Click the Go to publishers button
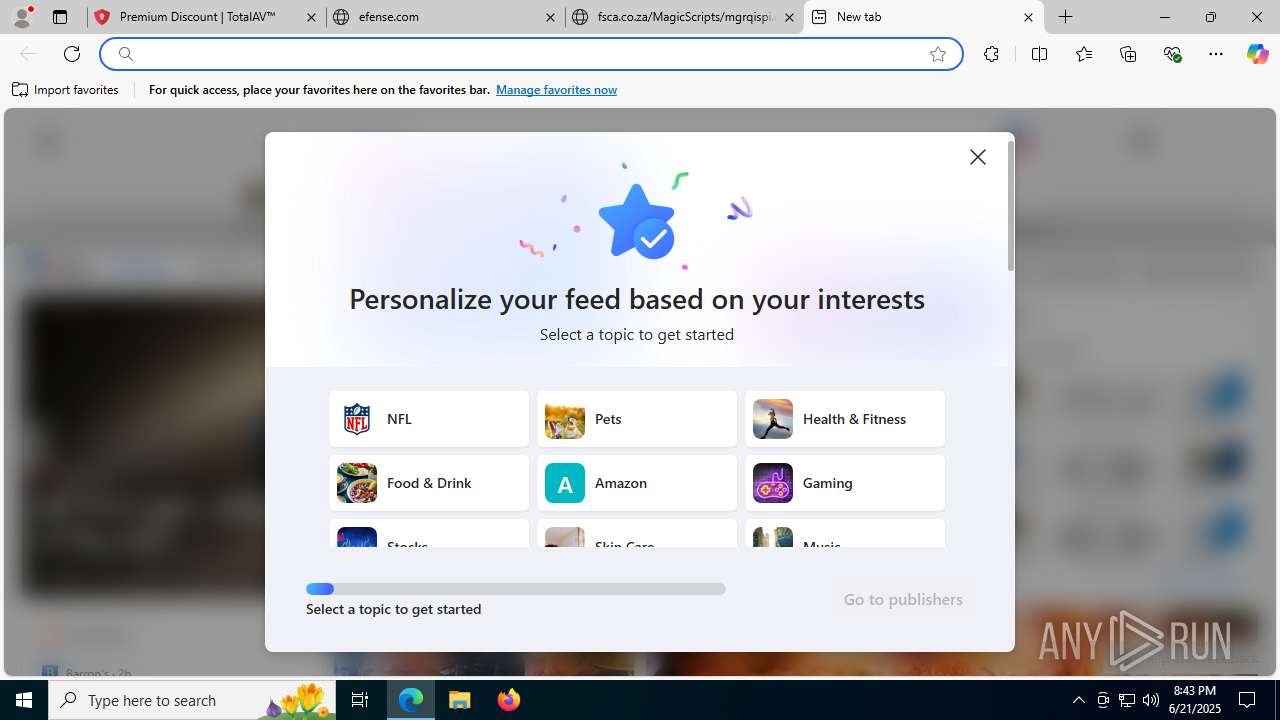This screenshot has height=720, width=1280. pos(903,599)
